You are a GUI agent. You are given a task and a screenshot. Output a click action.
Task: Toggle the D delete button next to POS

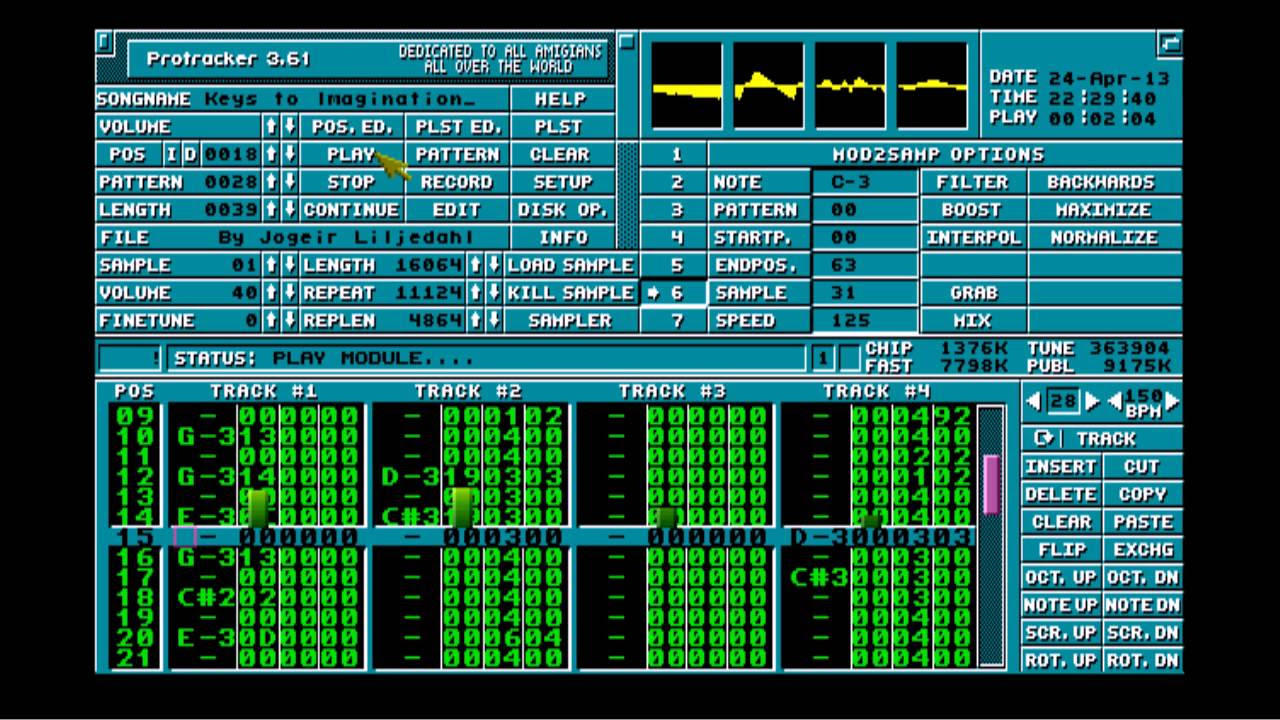190,155
